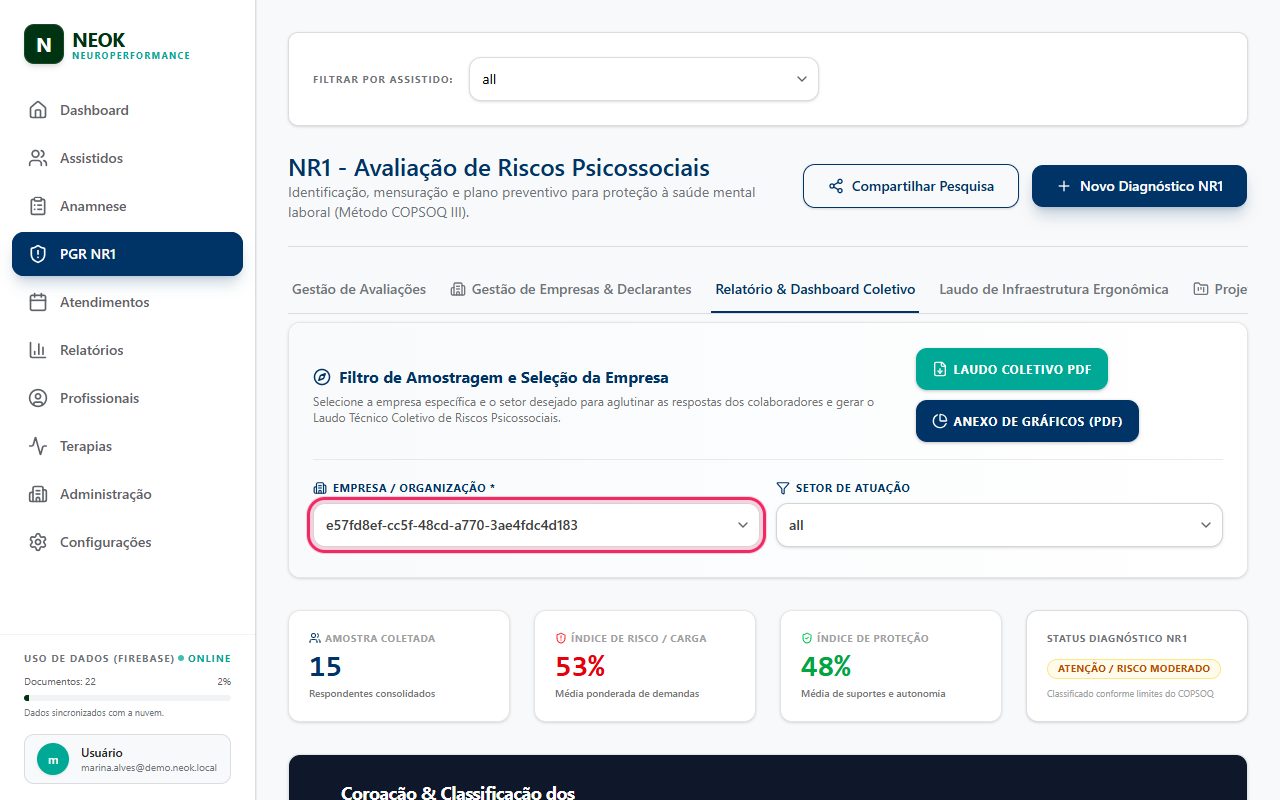Image resolution: width=1280 pixels, height=800 pixels.
Task: Click the Online status indicator
Action: coord(204,658)
